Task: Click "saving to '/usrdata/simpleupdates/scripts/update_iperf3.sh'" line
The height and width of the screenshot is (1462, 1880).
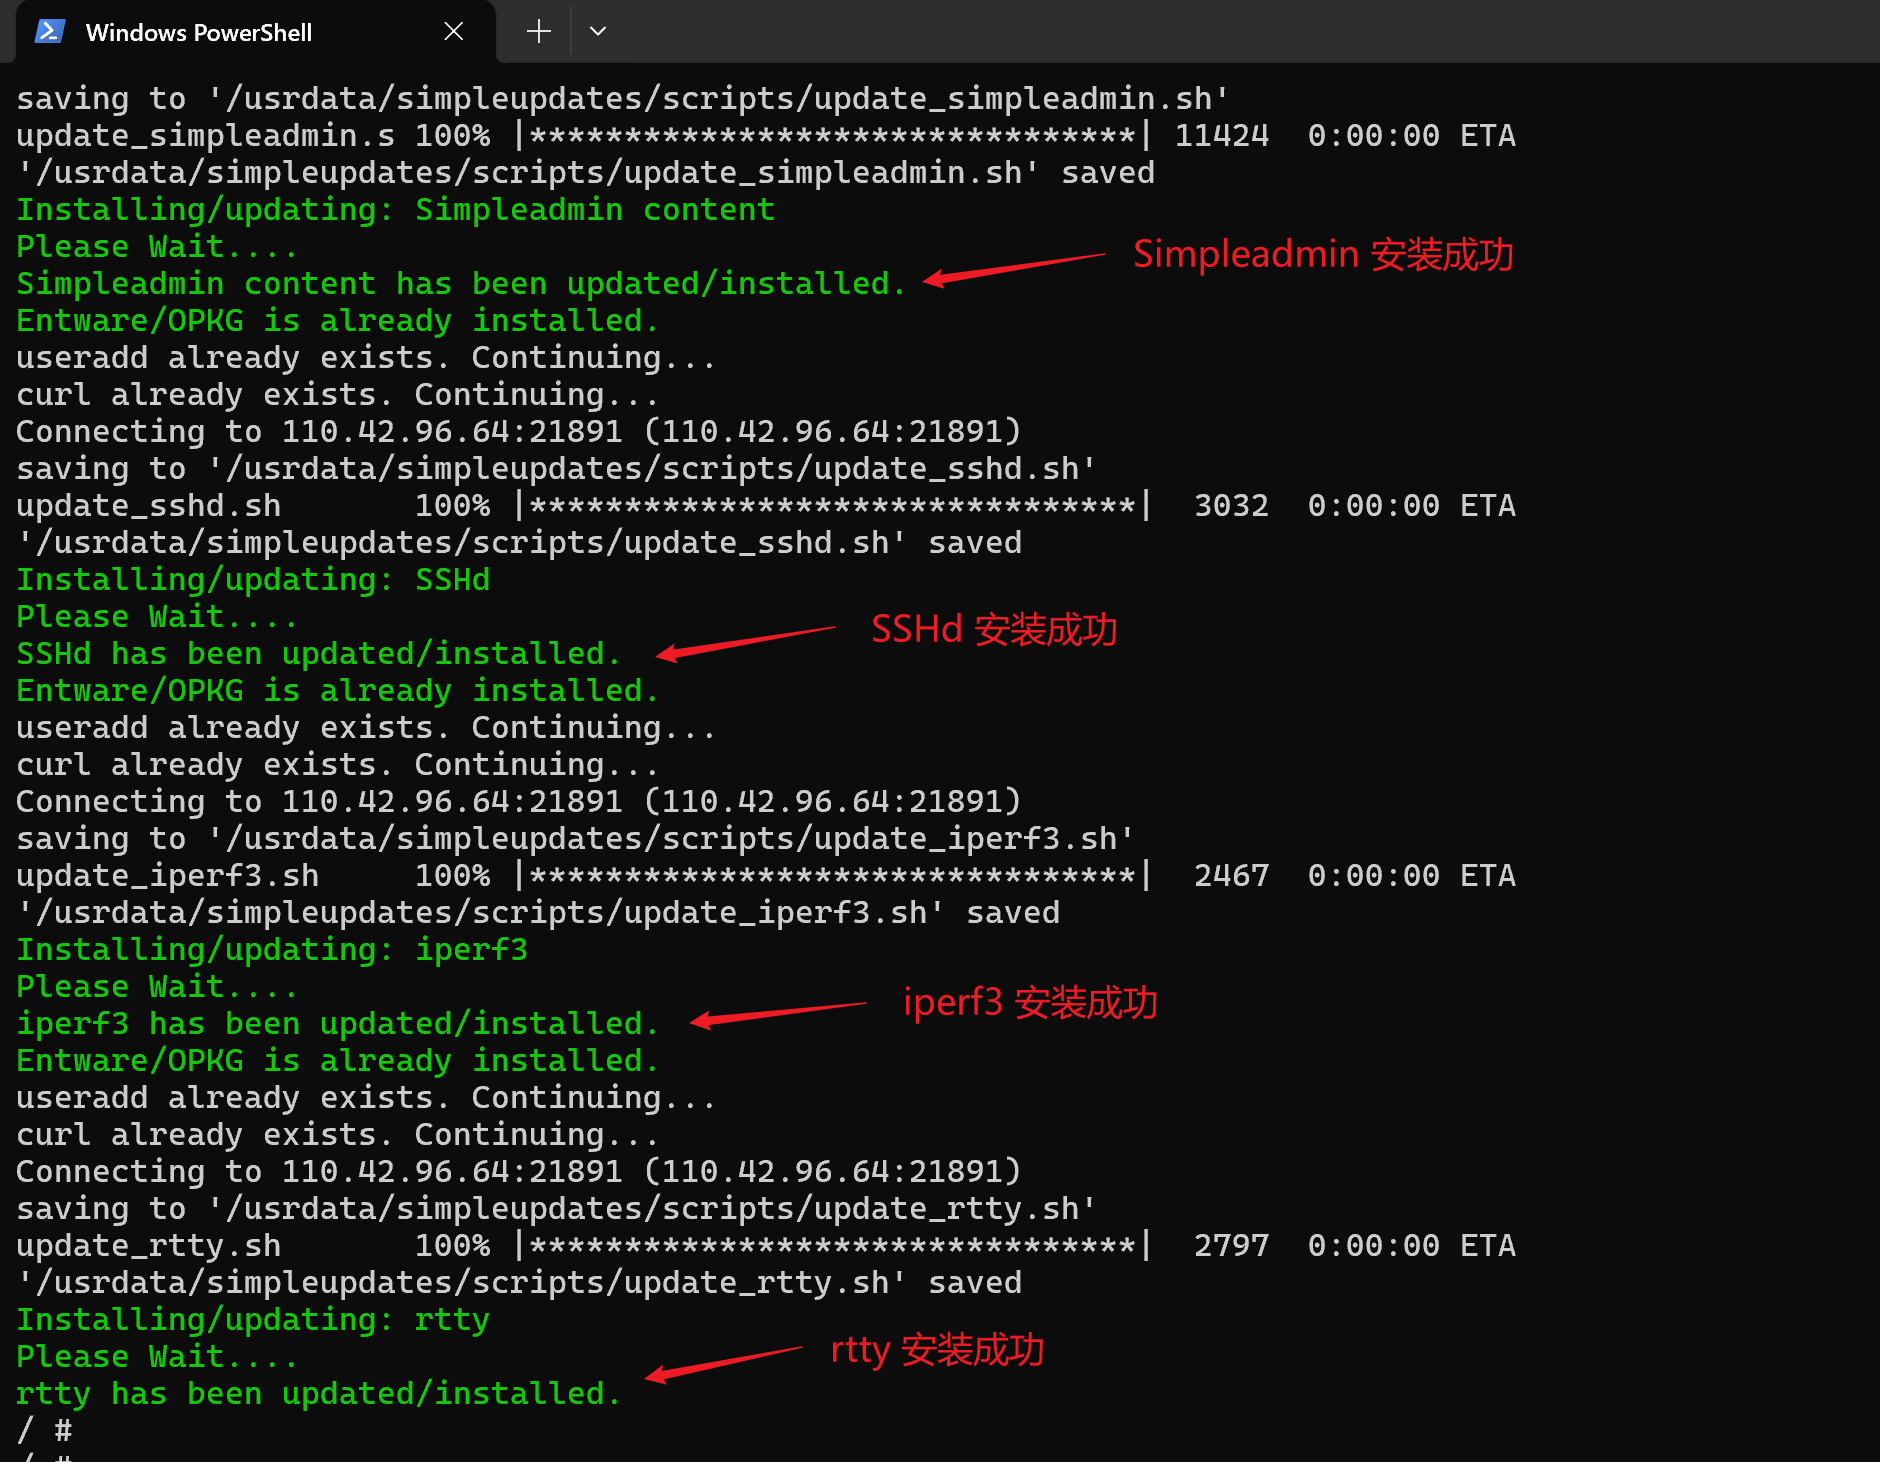Action: coord(575,839)
